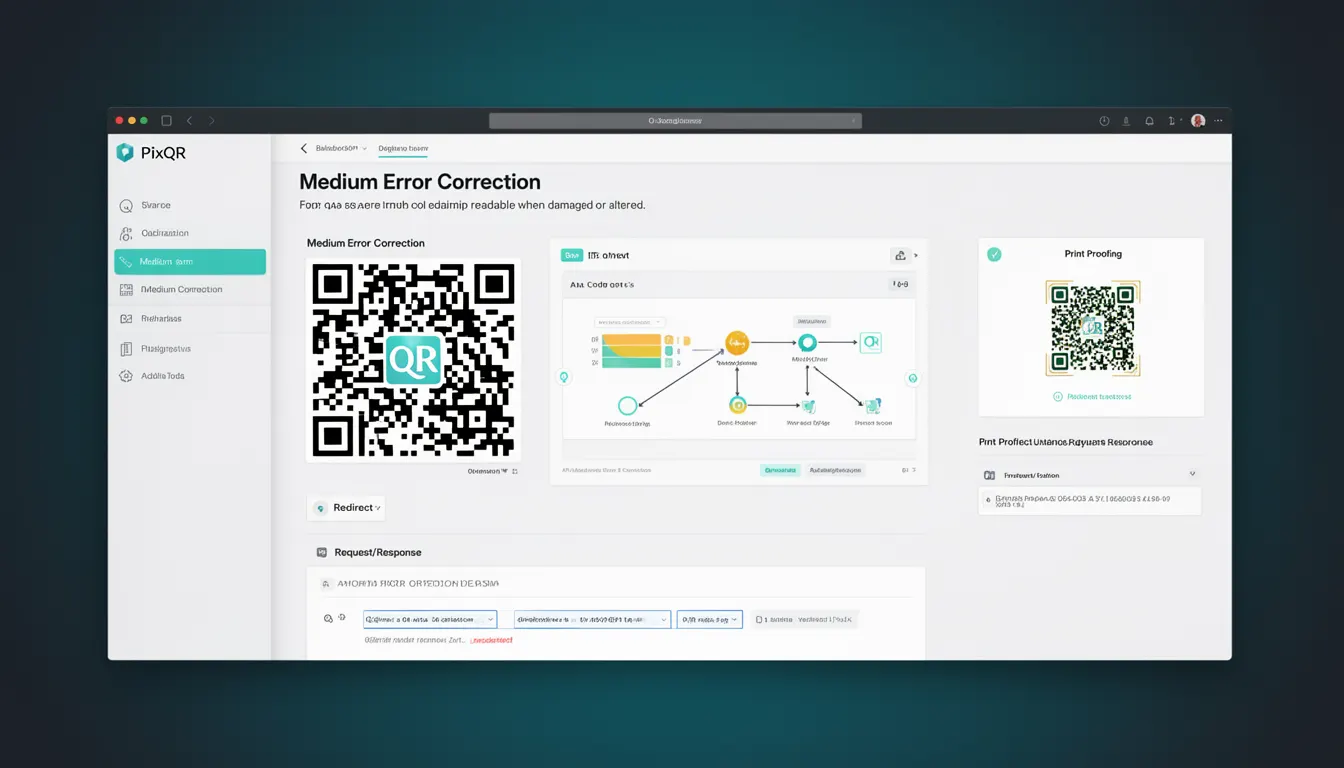1344x768 pixels.
Task: Click the microphone icon in the title bar
Action: (x=1127, y=120)
